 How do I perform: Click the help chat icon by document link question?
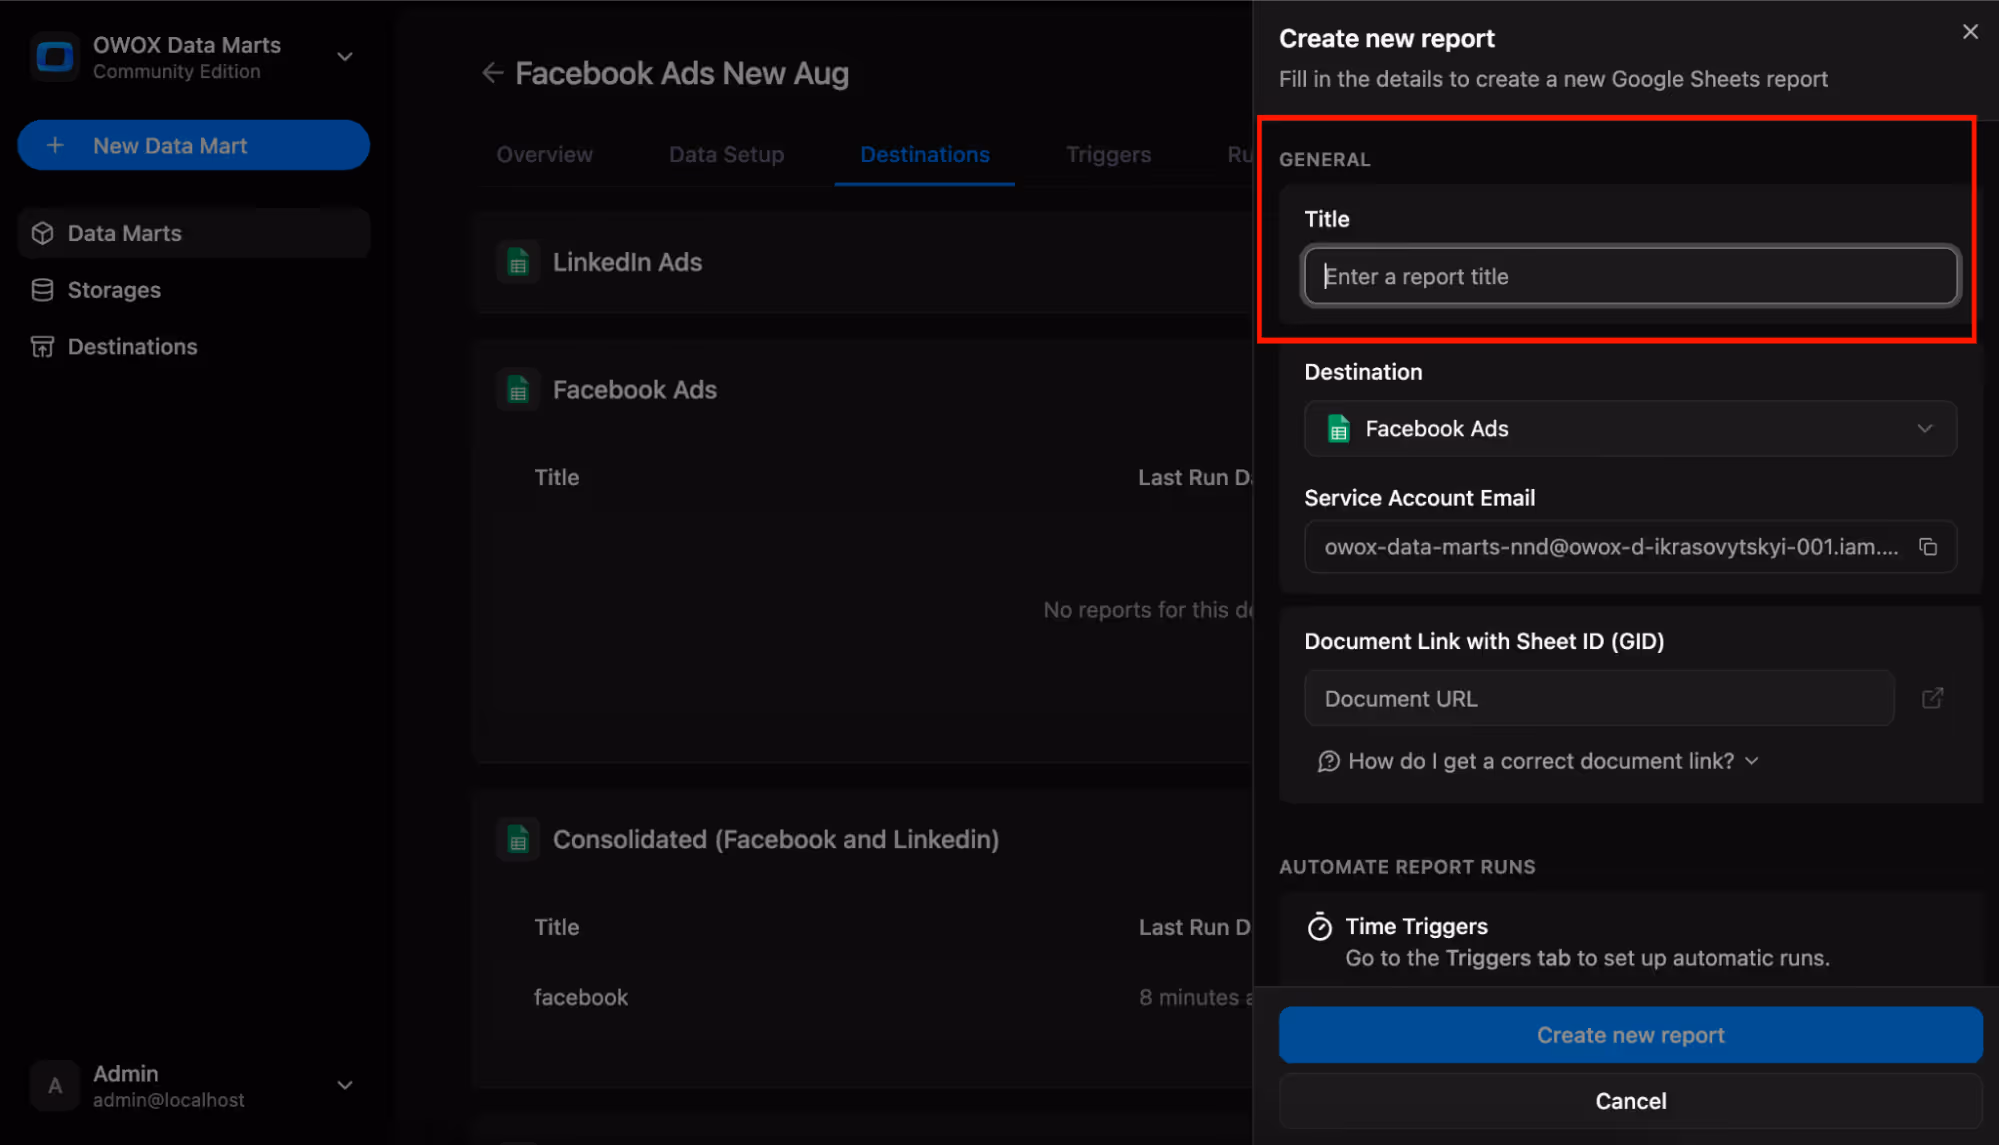[1328, 762]
